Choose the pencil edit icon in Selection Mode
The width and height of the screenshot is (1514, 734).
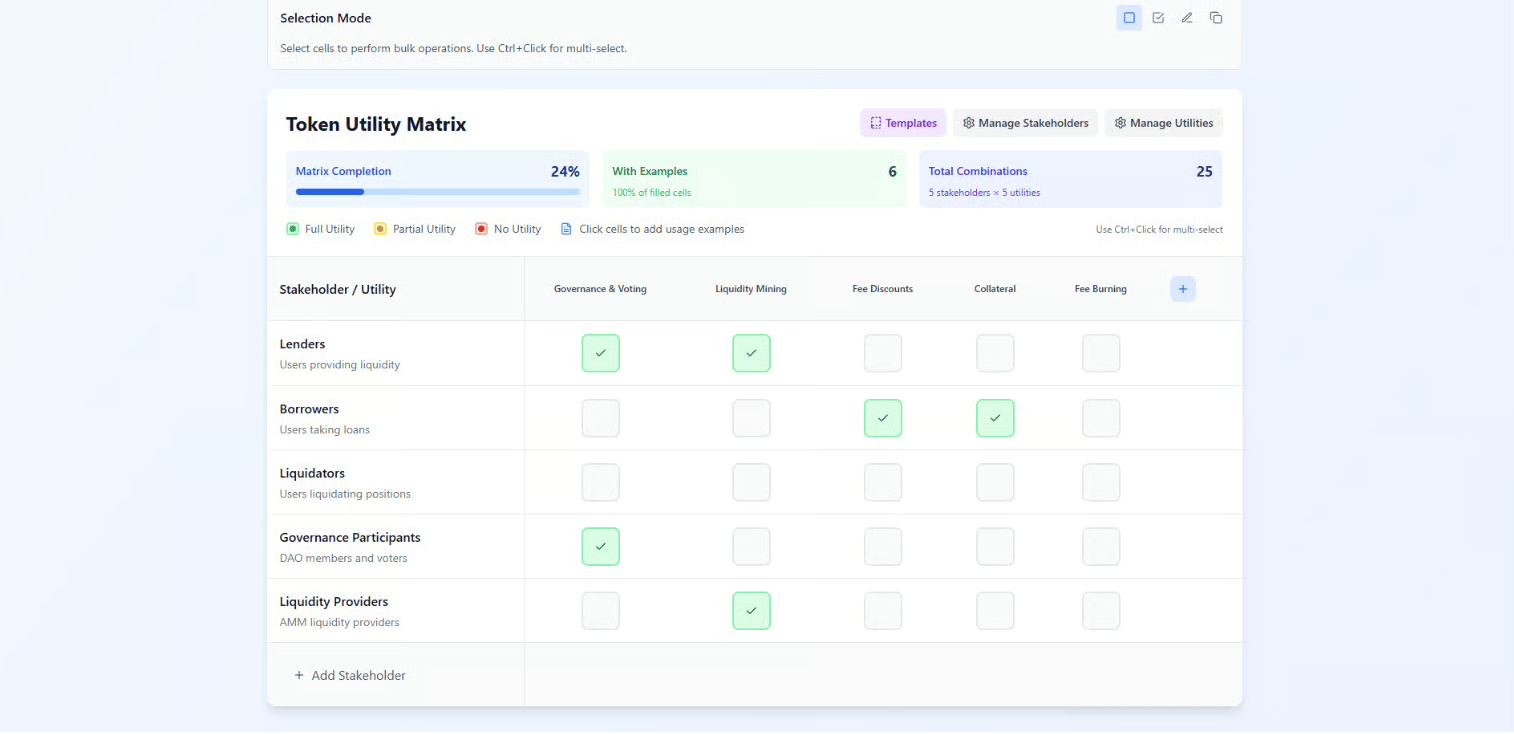click(1187, 18)
